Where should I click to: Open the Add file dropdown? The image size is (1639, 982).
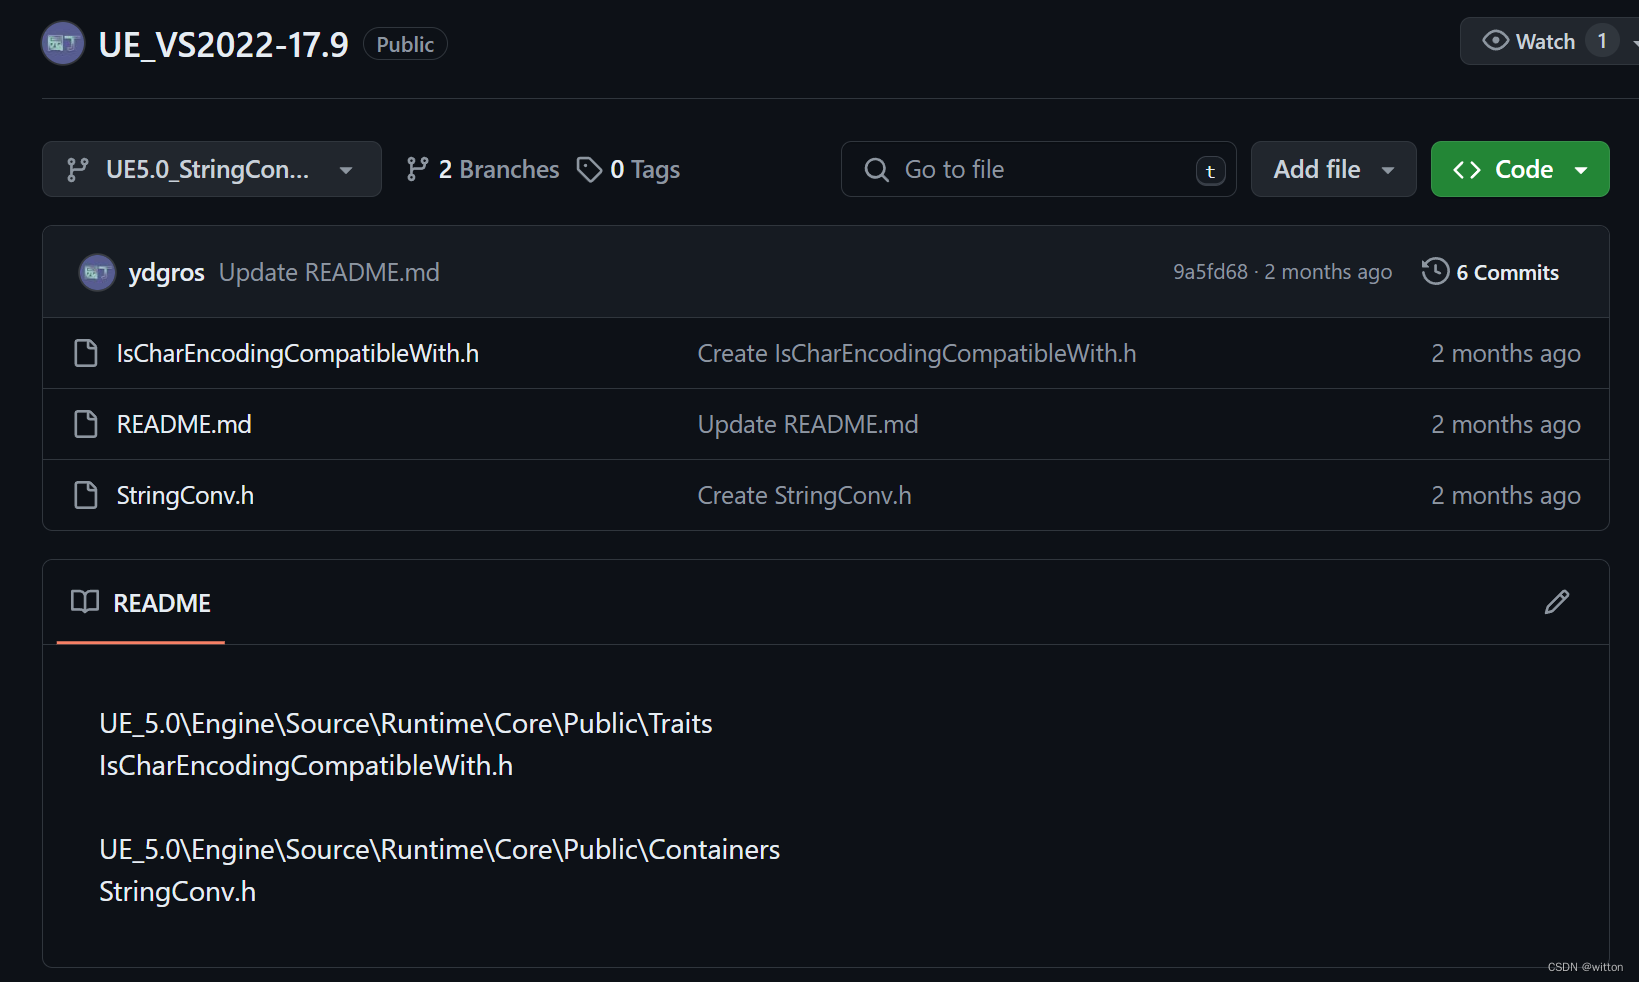pos(1333,170)
